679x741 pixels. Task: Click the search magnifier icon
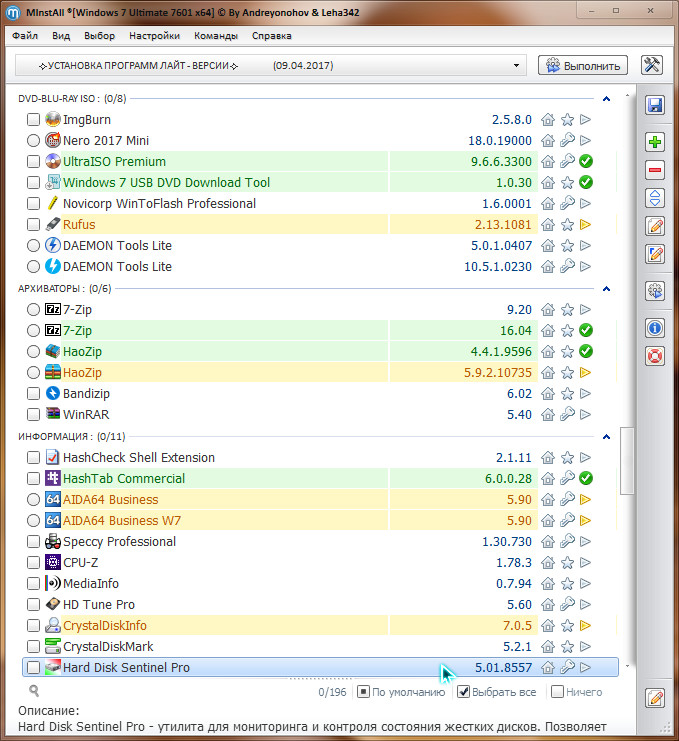[34, 691]
